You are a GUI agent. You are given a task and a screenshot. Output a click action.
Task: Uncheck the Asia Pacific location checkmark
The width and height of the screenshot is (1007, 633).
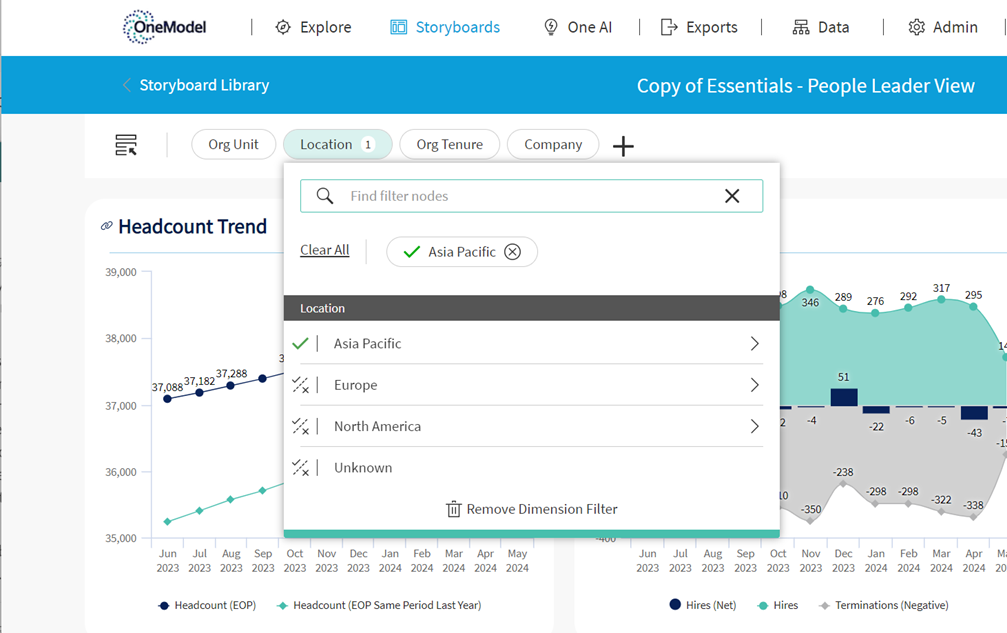(300, 343)
